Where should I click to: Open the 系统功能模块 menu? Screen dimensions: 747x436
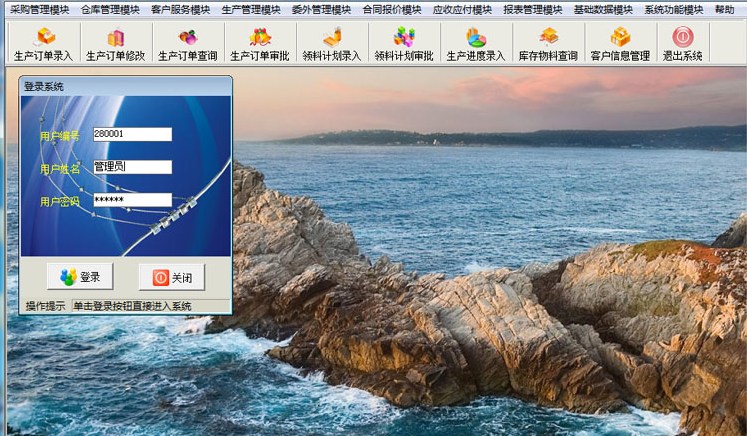pos(674,10)
